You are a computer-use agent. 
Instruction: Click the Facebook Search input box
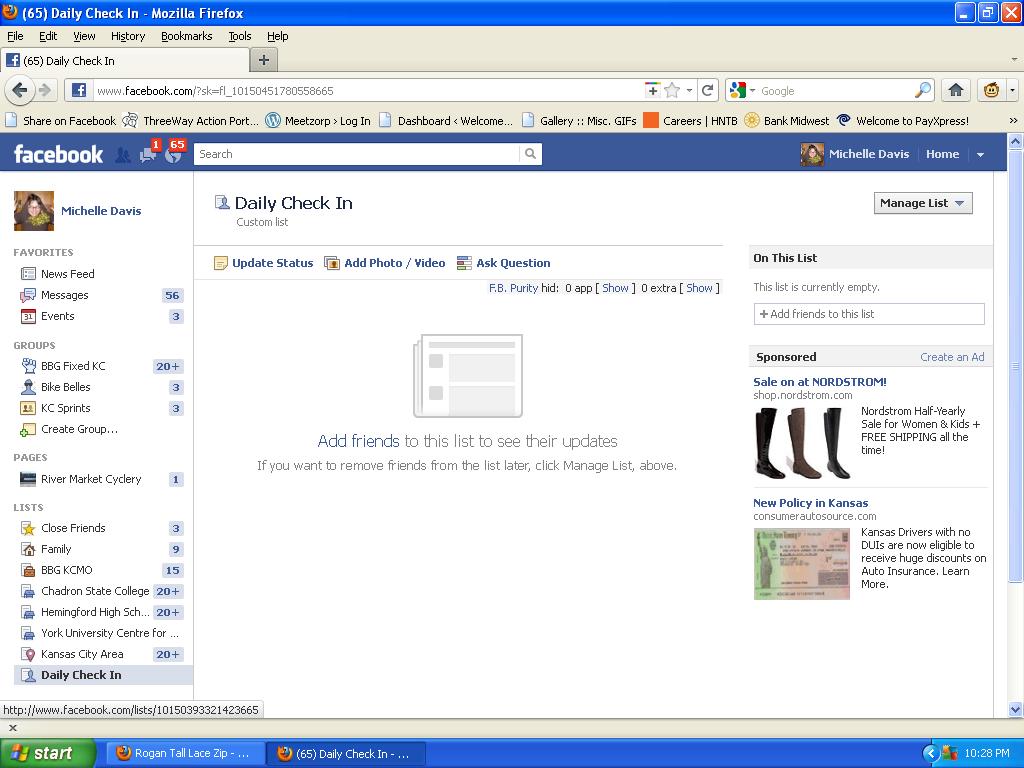(x=357, y=154)
